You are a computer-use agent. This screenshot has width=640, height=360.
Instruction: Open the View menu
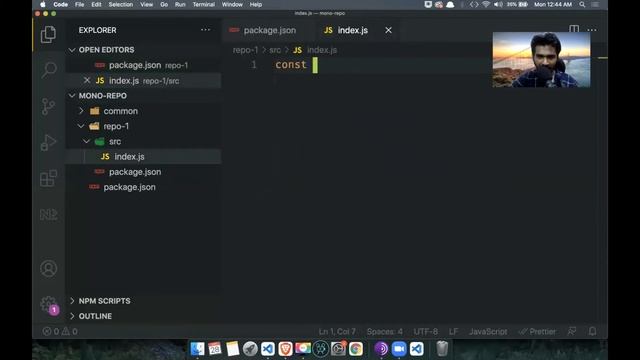coord(146,4)
